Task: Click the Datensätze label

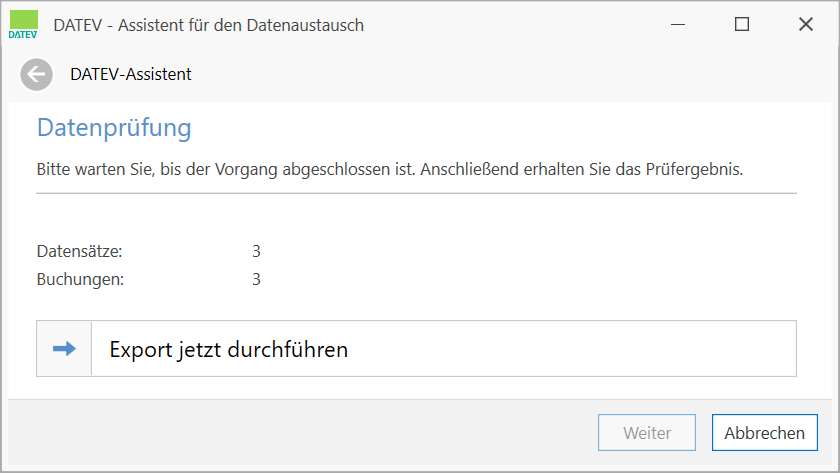Action: click(x=79, y=251)
